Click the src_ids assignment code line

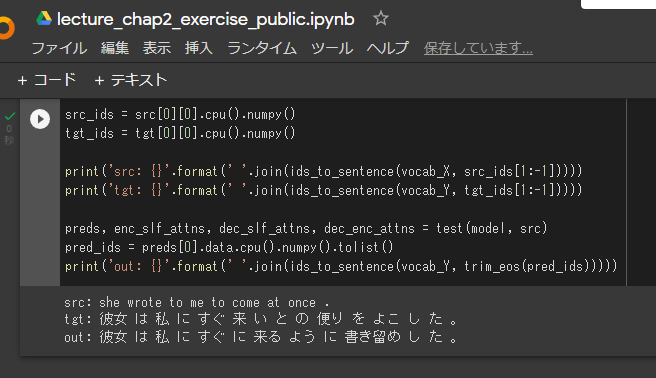180,114
